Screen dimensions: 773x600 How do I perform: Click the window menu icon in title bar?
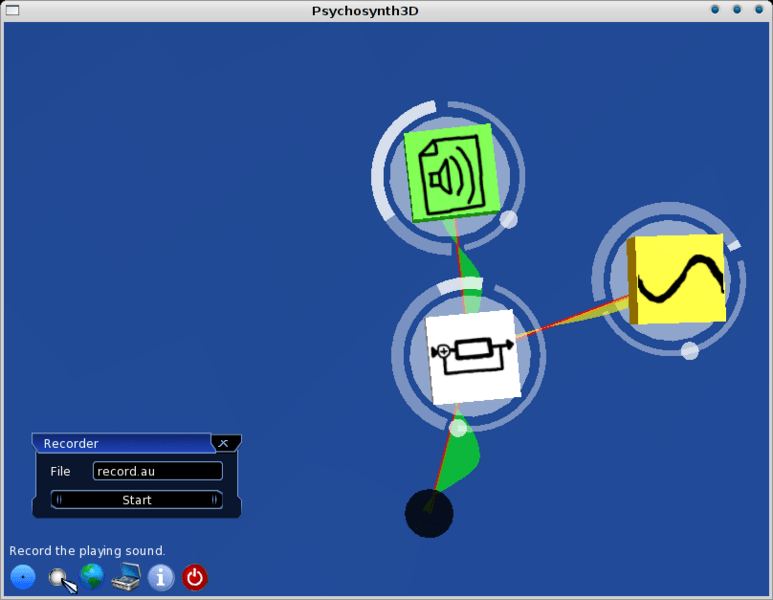13,10
